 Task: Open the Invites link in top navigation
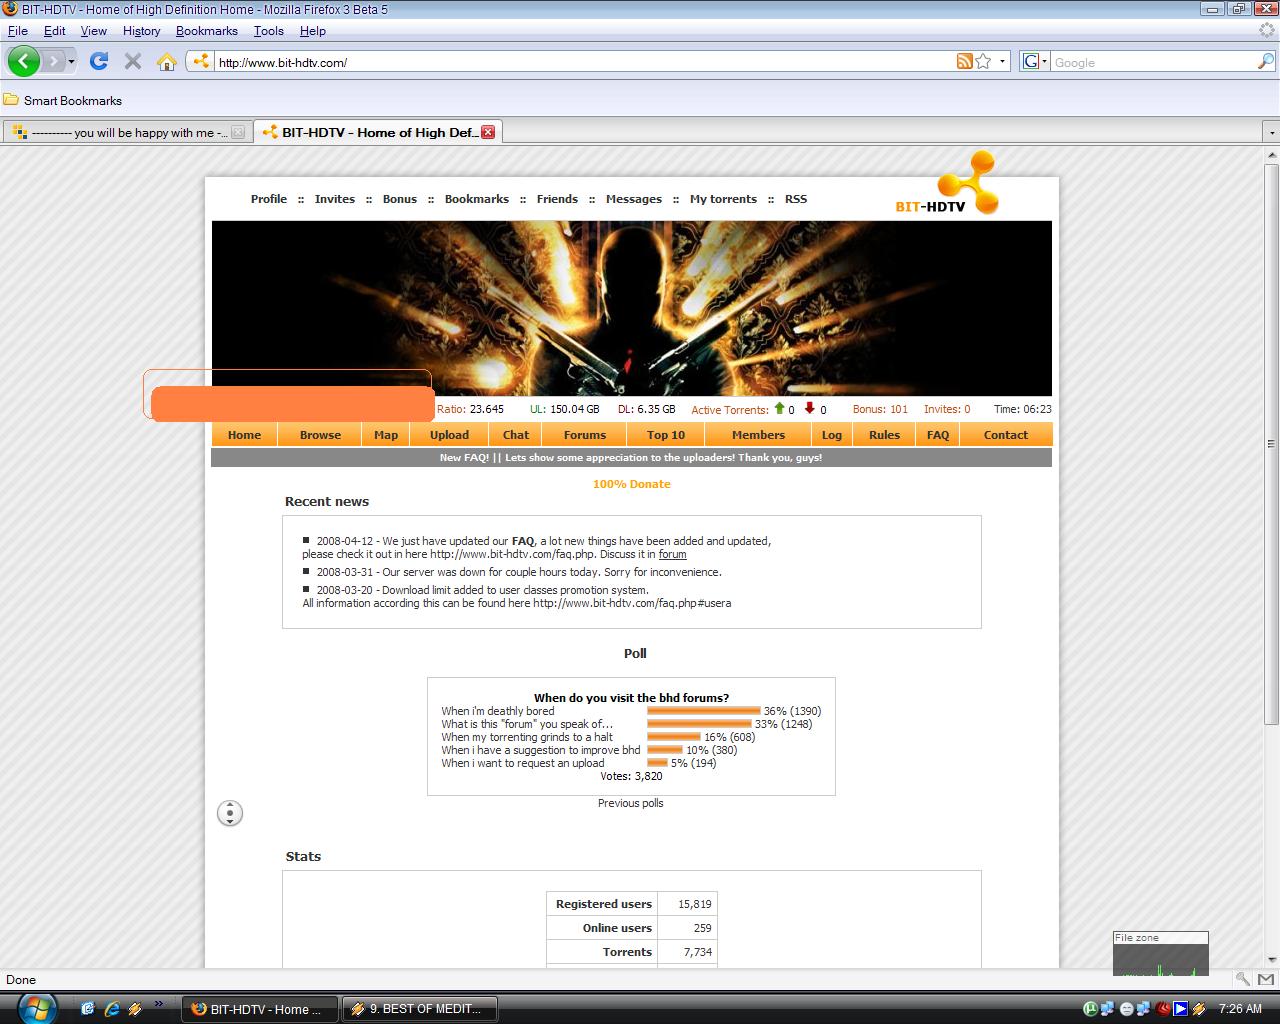[335, 199]
